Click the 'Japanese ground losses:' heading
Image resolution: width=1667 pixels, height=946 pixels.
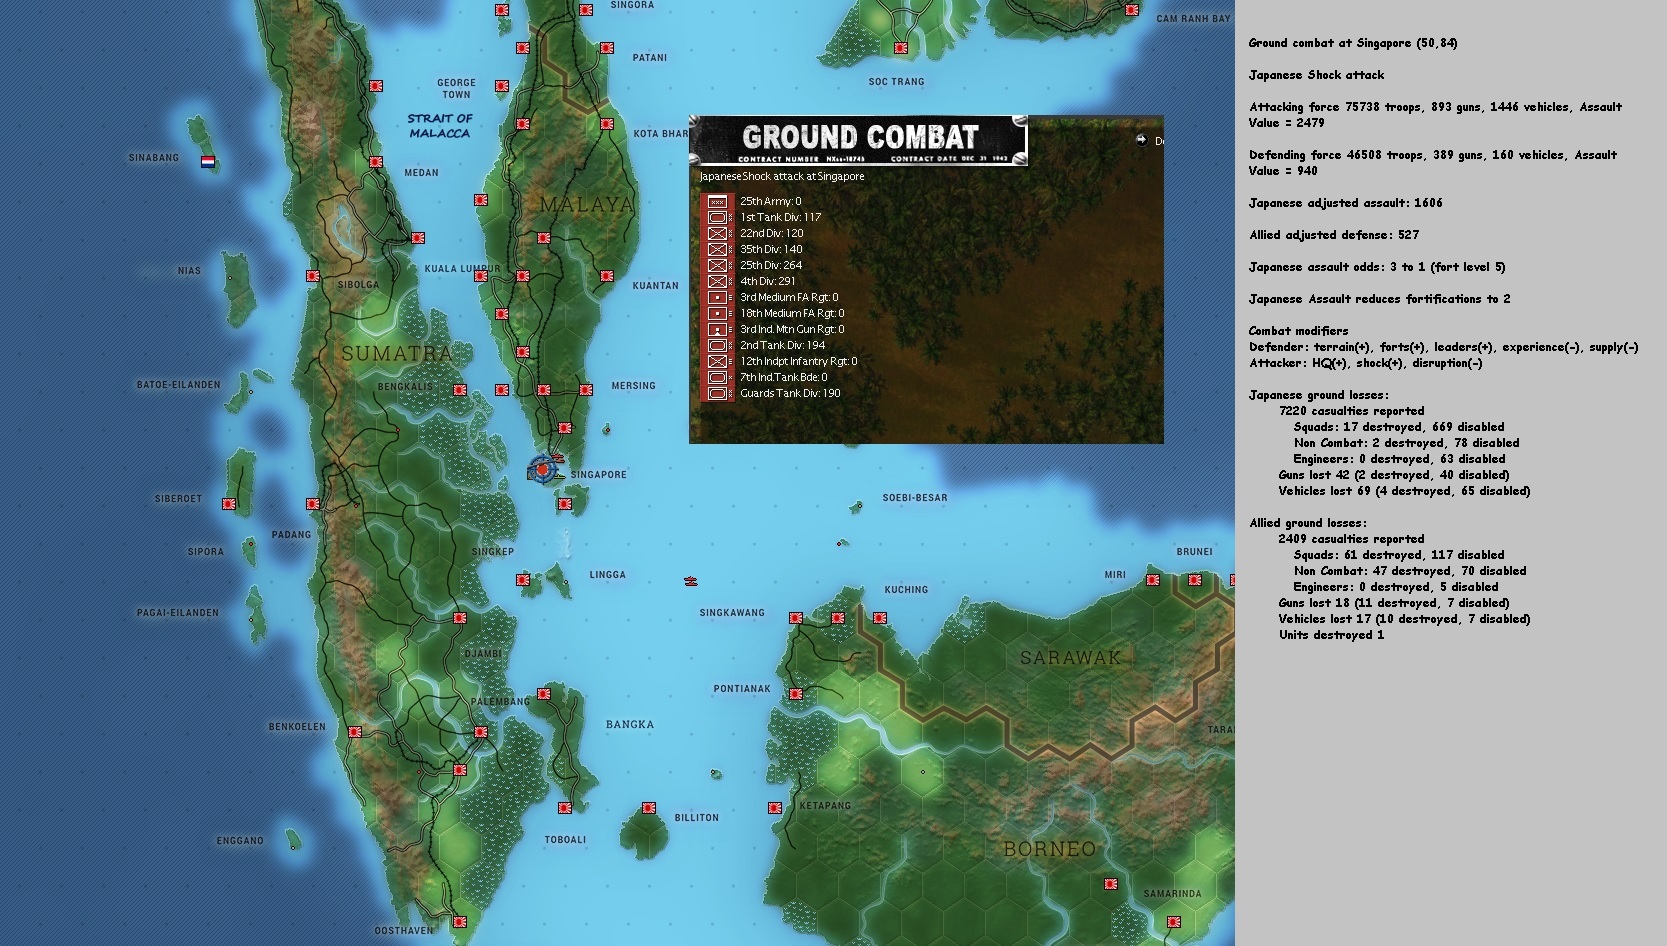1318,395
